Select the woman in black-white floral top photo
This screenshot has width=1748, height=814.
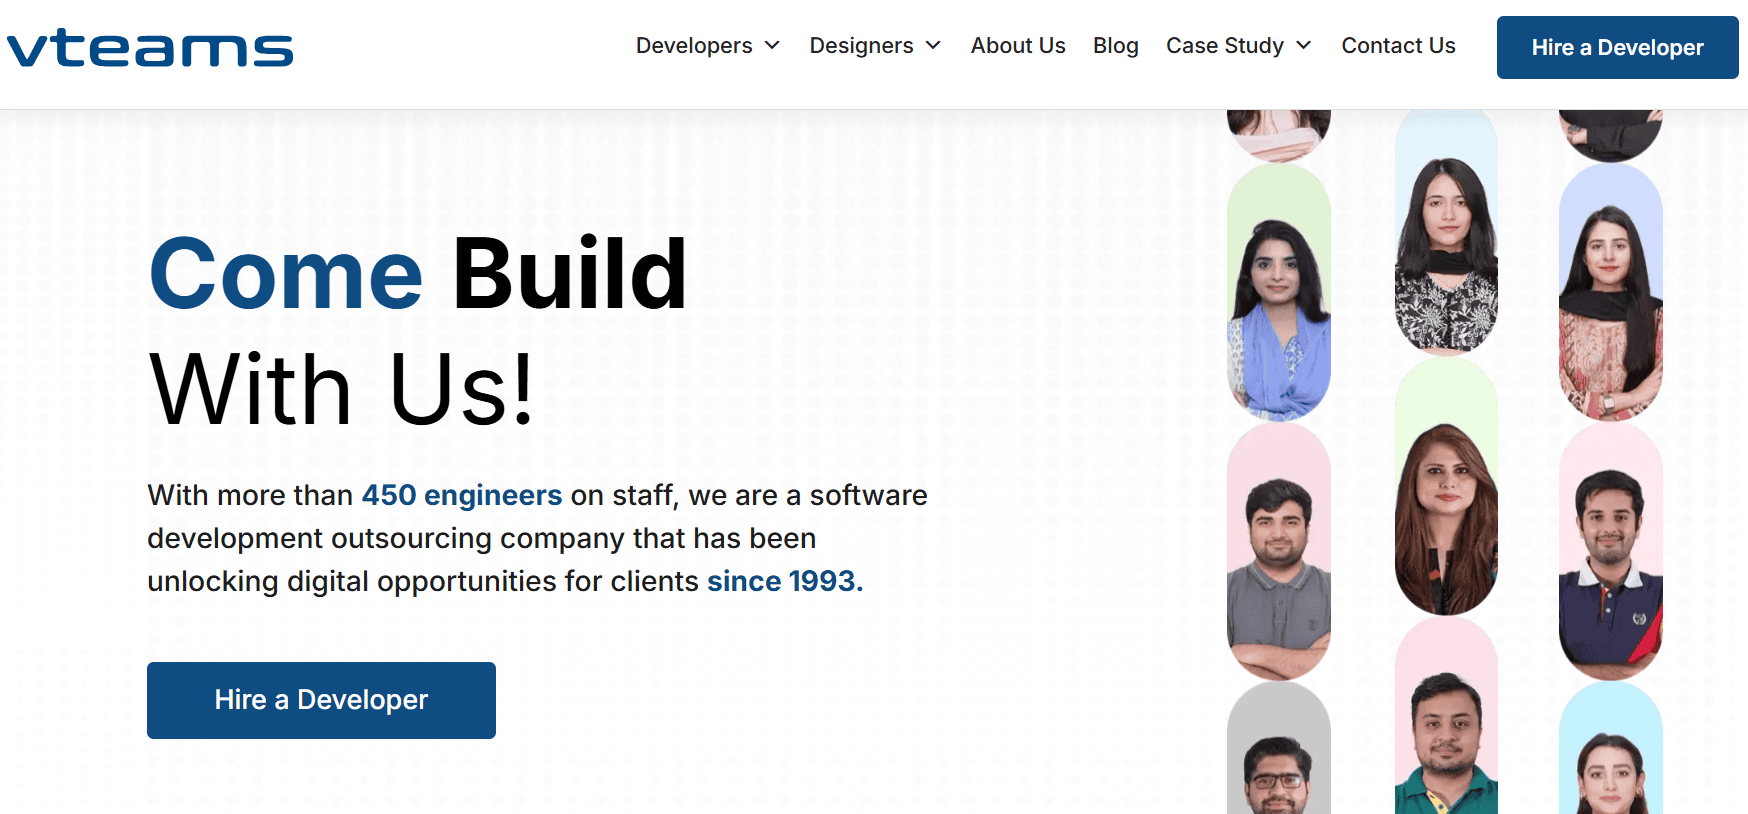[x=1446, y=230]
